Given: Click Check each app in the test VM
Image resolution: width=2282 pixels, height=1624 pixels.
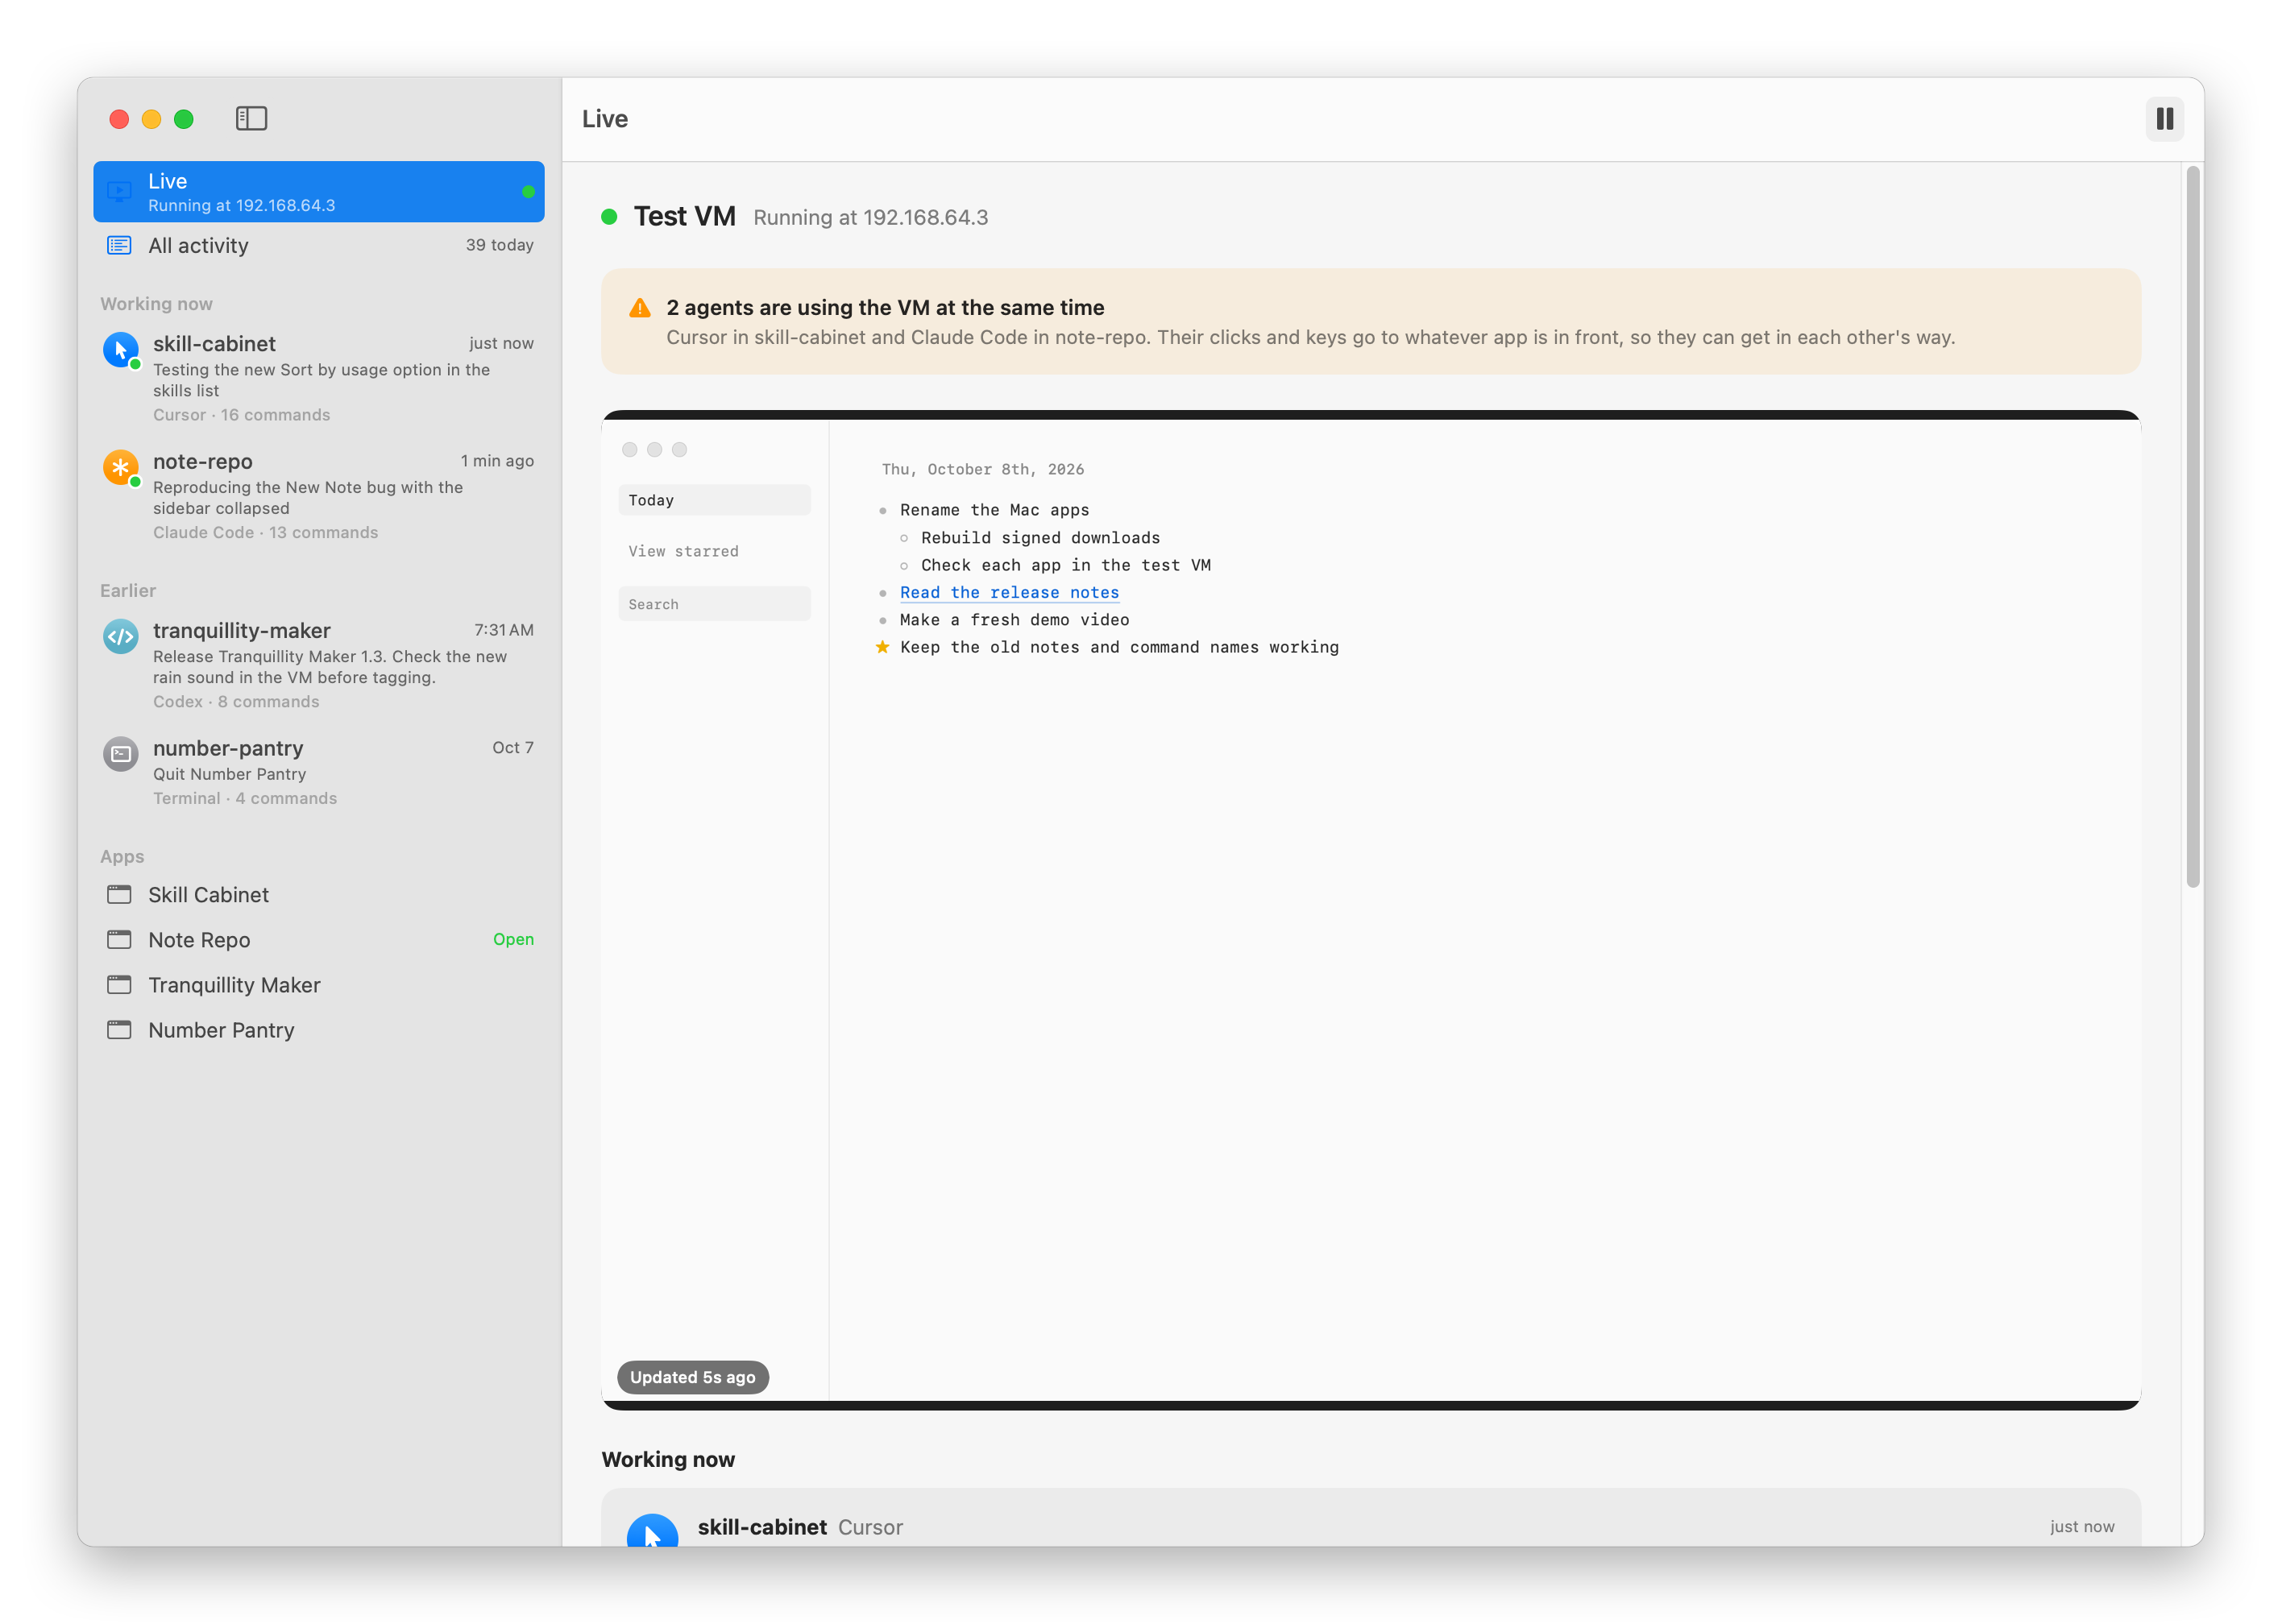Looking at the screenshot, I should coord(1066,566).
